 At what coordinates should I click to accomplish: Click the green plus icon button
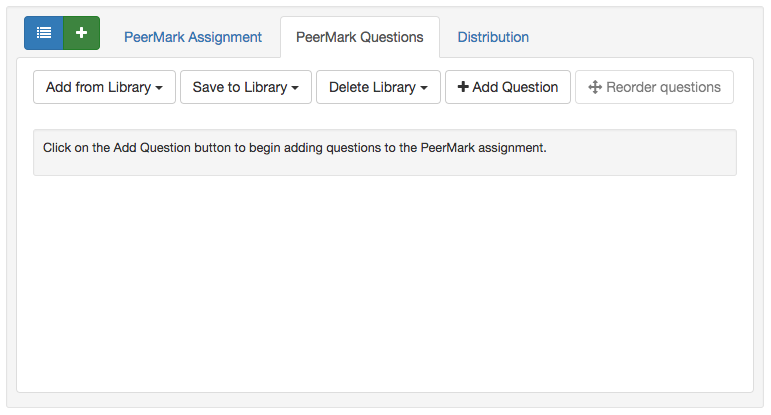point(82,33)
